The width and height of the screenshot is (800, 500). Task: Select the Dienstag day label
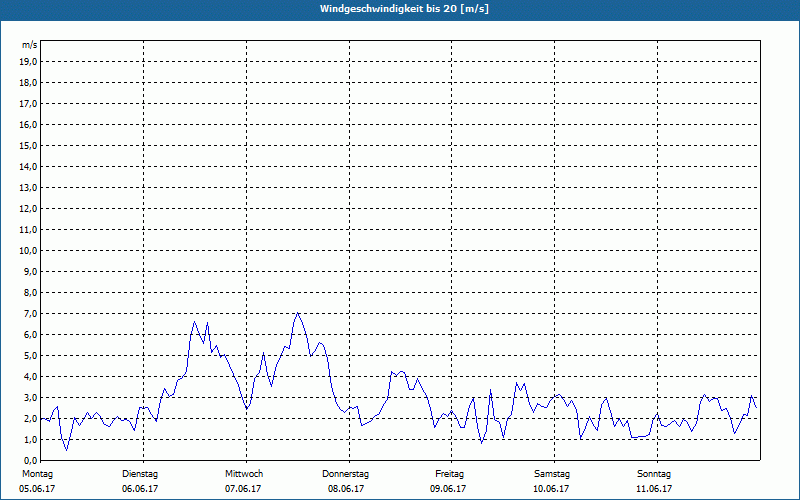tap(140, 473)
